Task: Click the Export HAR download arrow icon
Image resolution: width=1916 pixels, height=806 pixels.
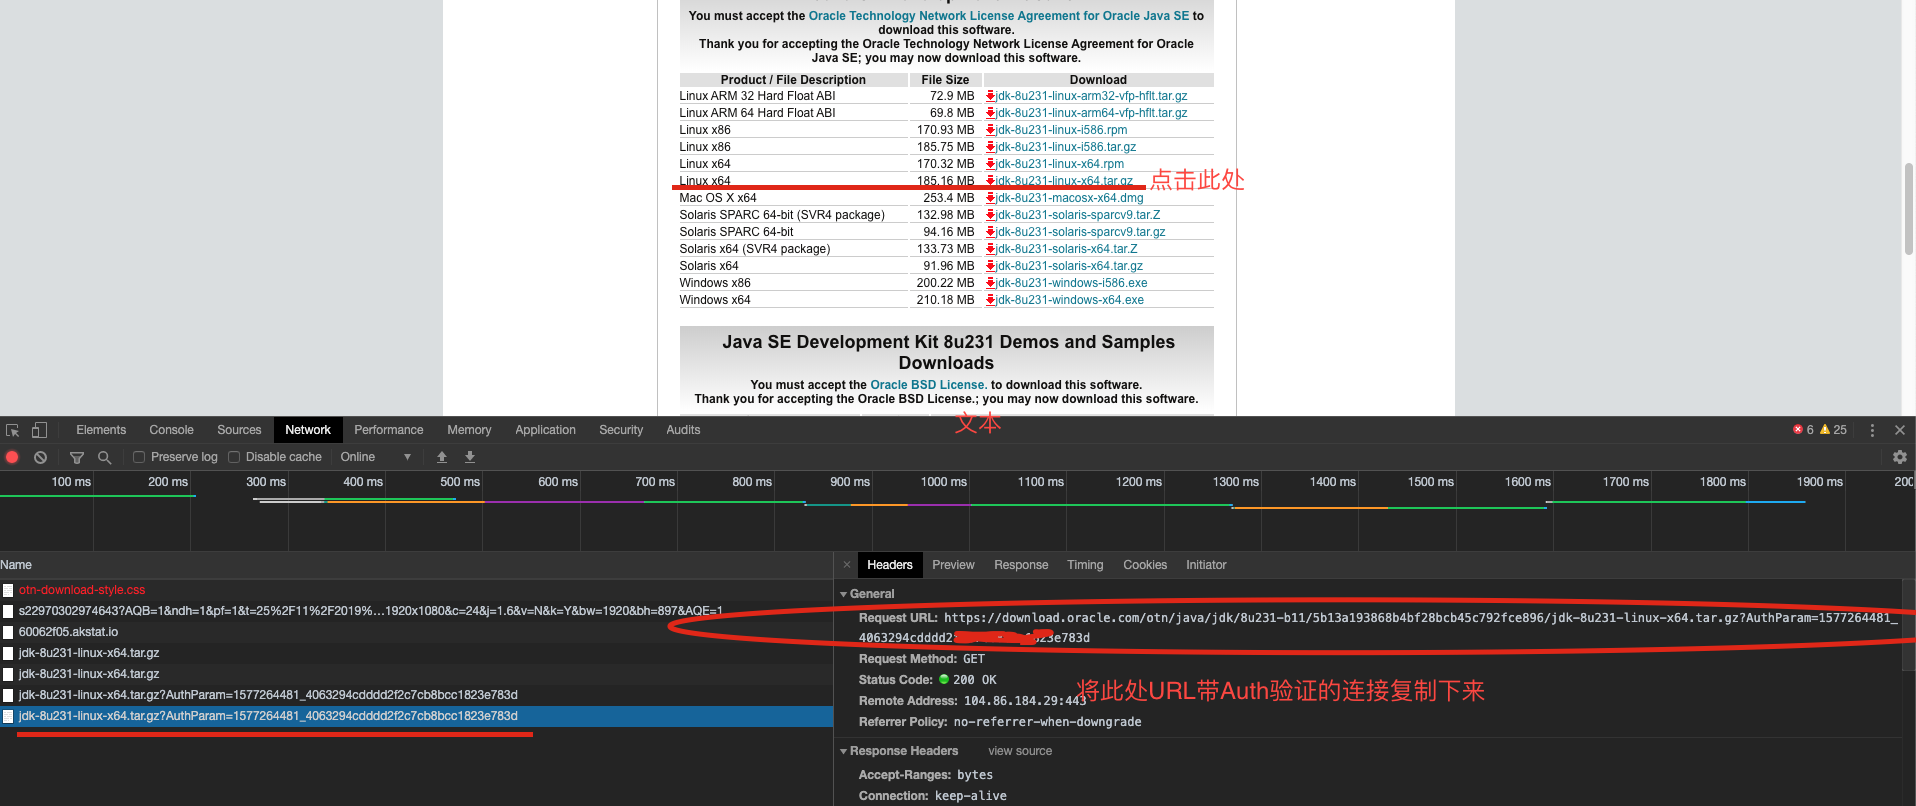Action: coord(470,457)
